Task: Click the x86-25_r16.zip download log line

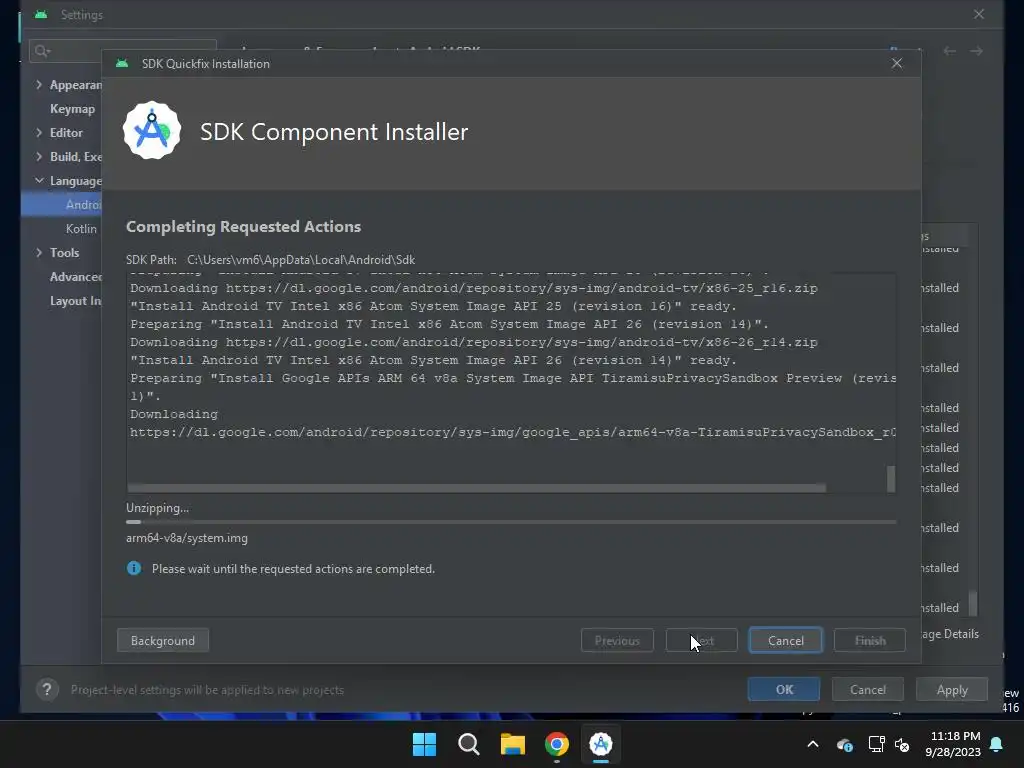Action: click(473, 288)
